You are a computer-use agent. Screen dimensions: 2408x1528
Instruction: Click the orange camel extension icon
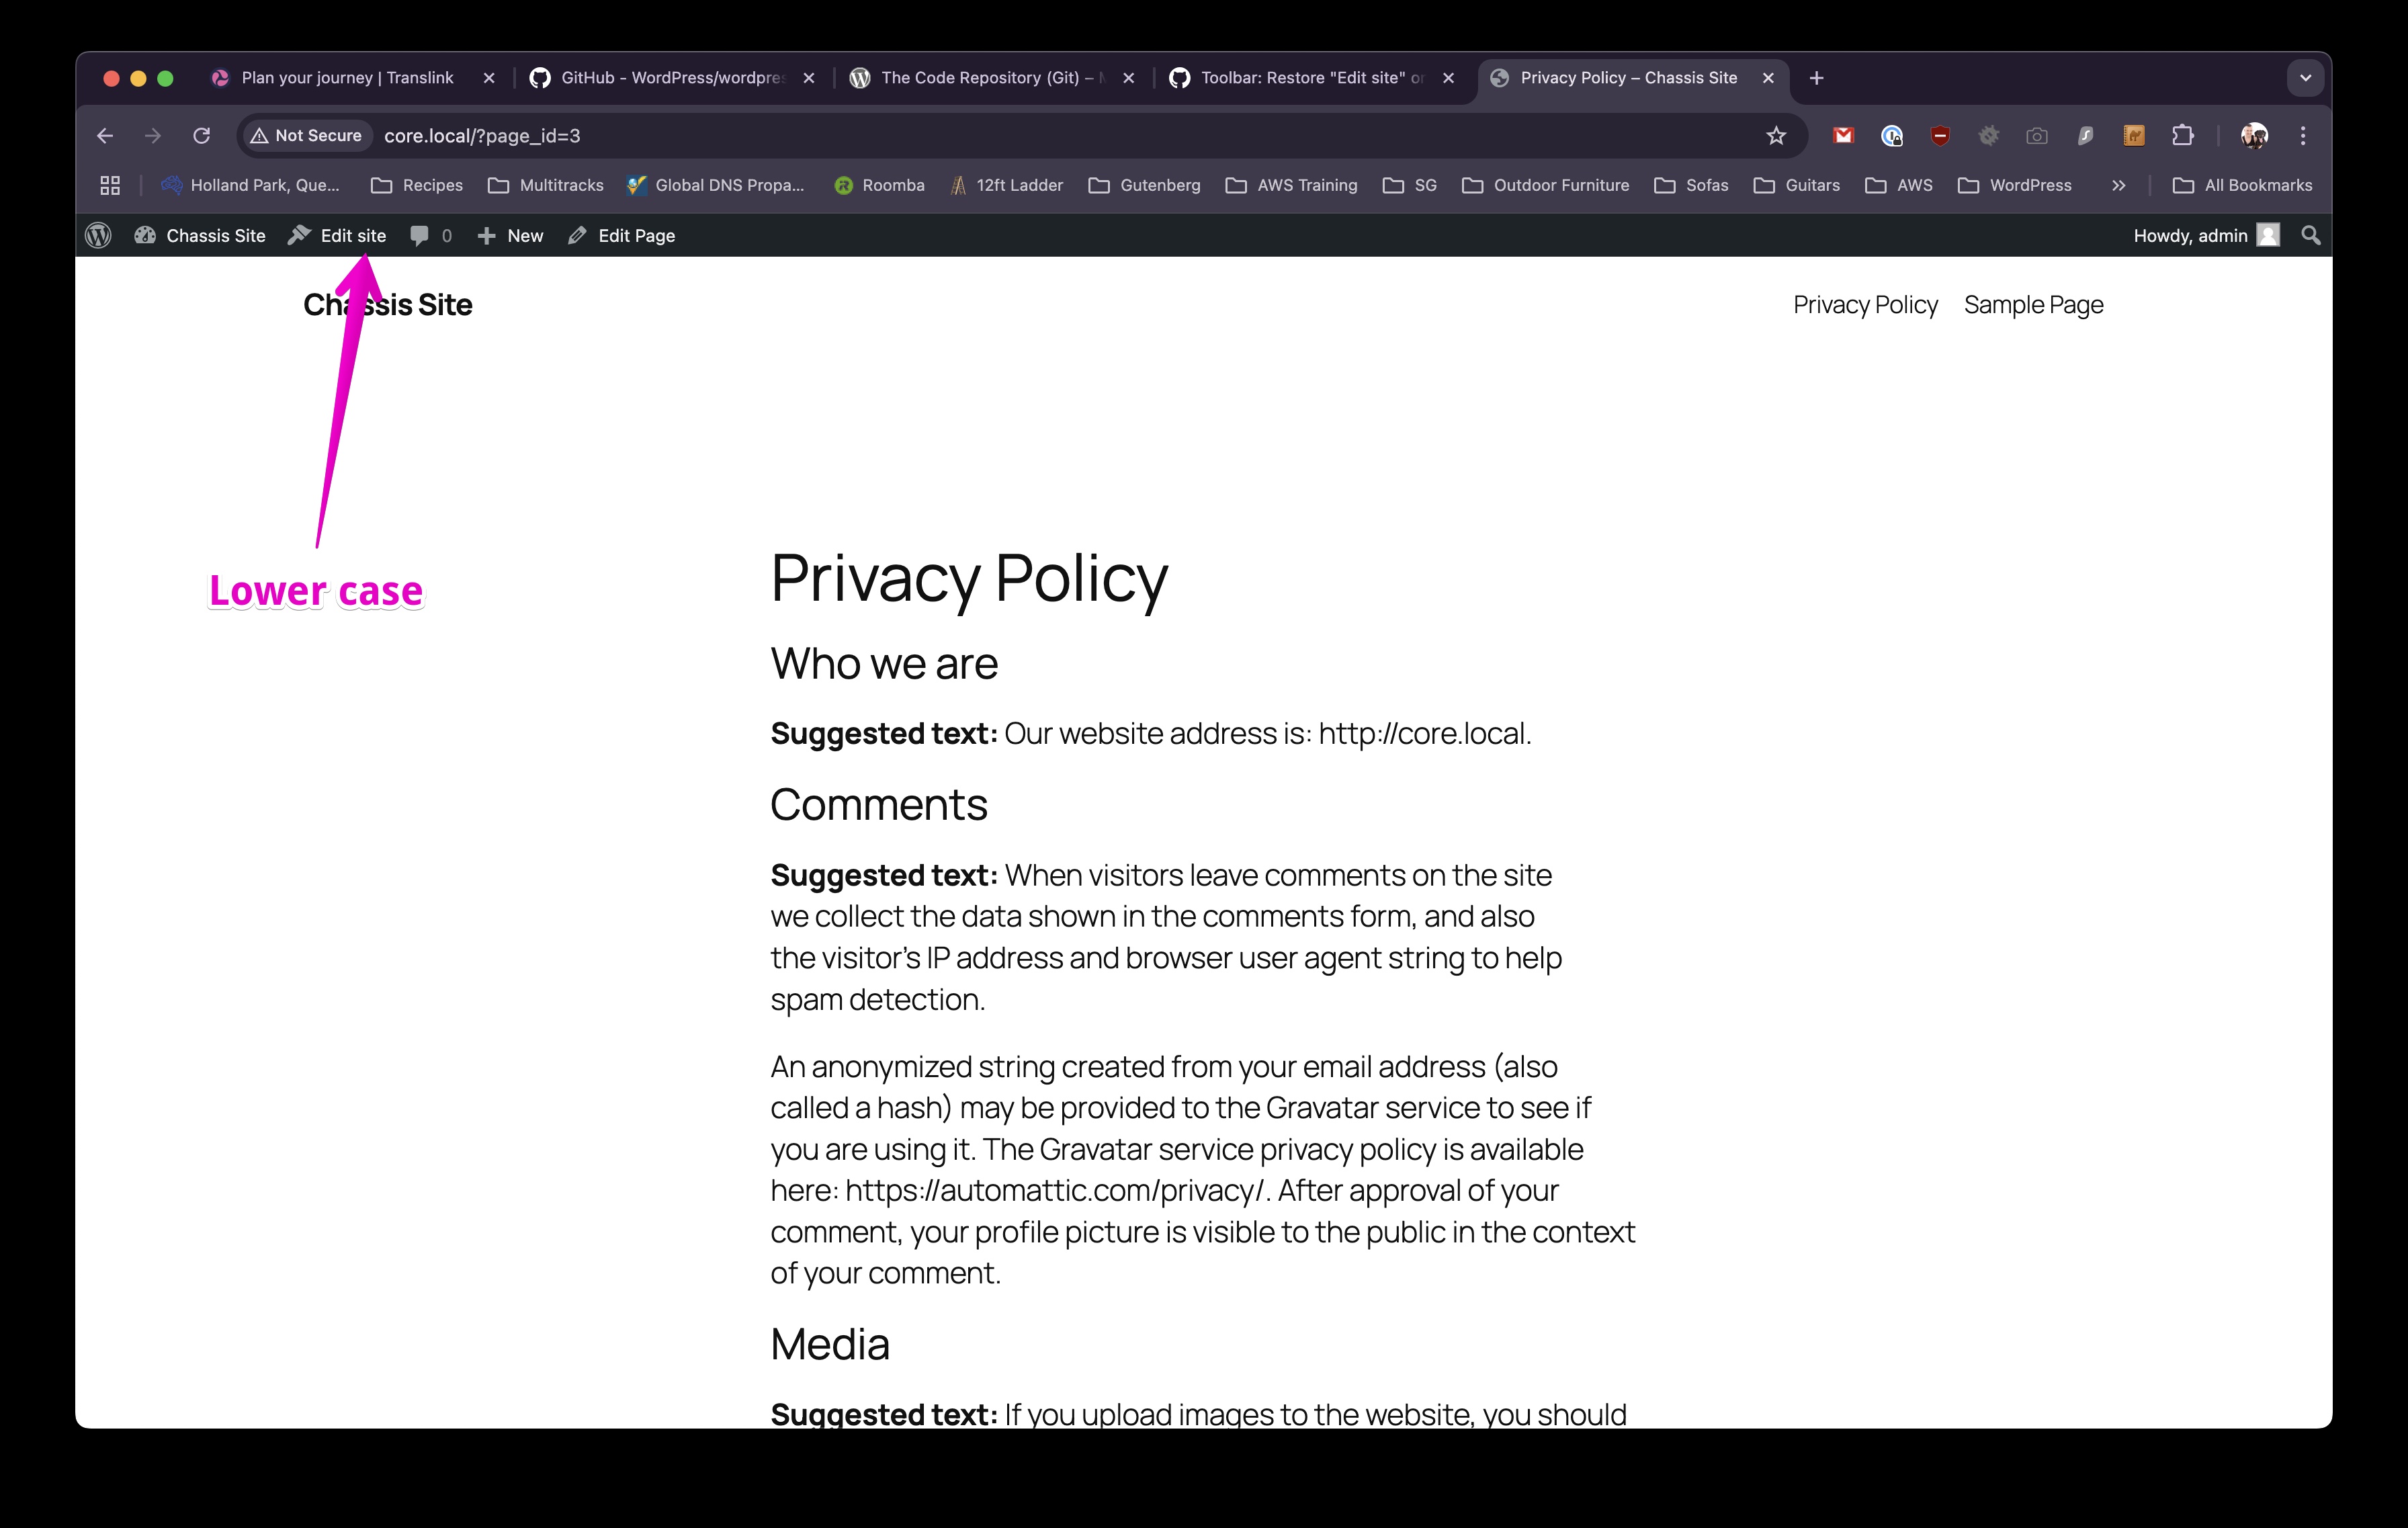coord(2134,136)
